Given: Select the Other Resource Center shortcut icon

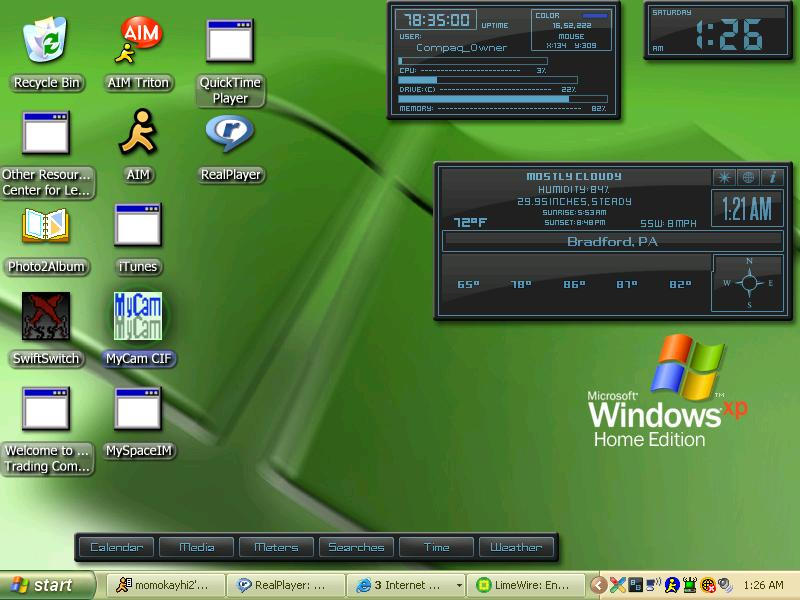Looking at the screenshot, I should 46,133.
